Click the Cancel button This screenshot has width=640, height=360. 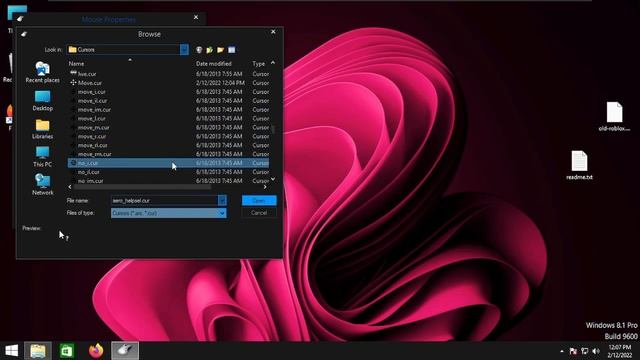pos(259,213)
